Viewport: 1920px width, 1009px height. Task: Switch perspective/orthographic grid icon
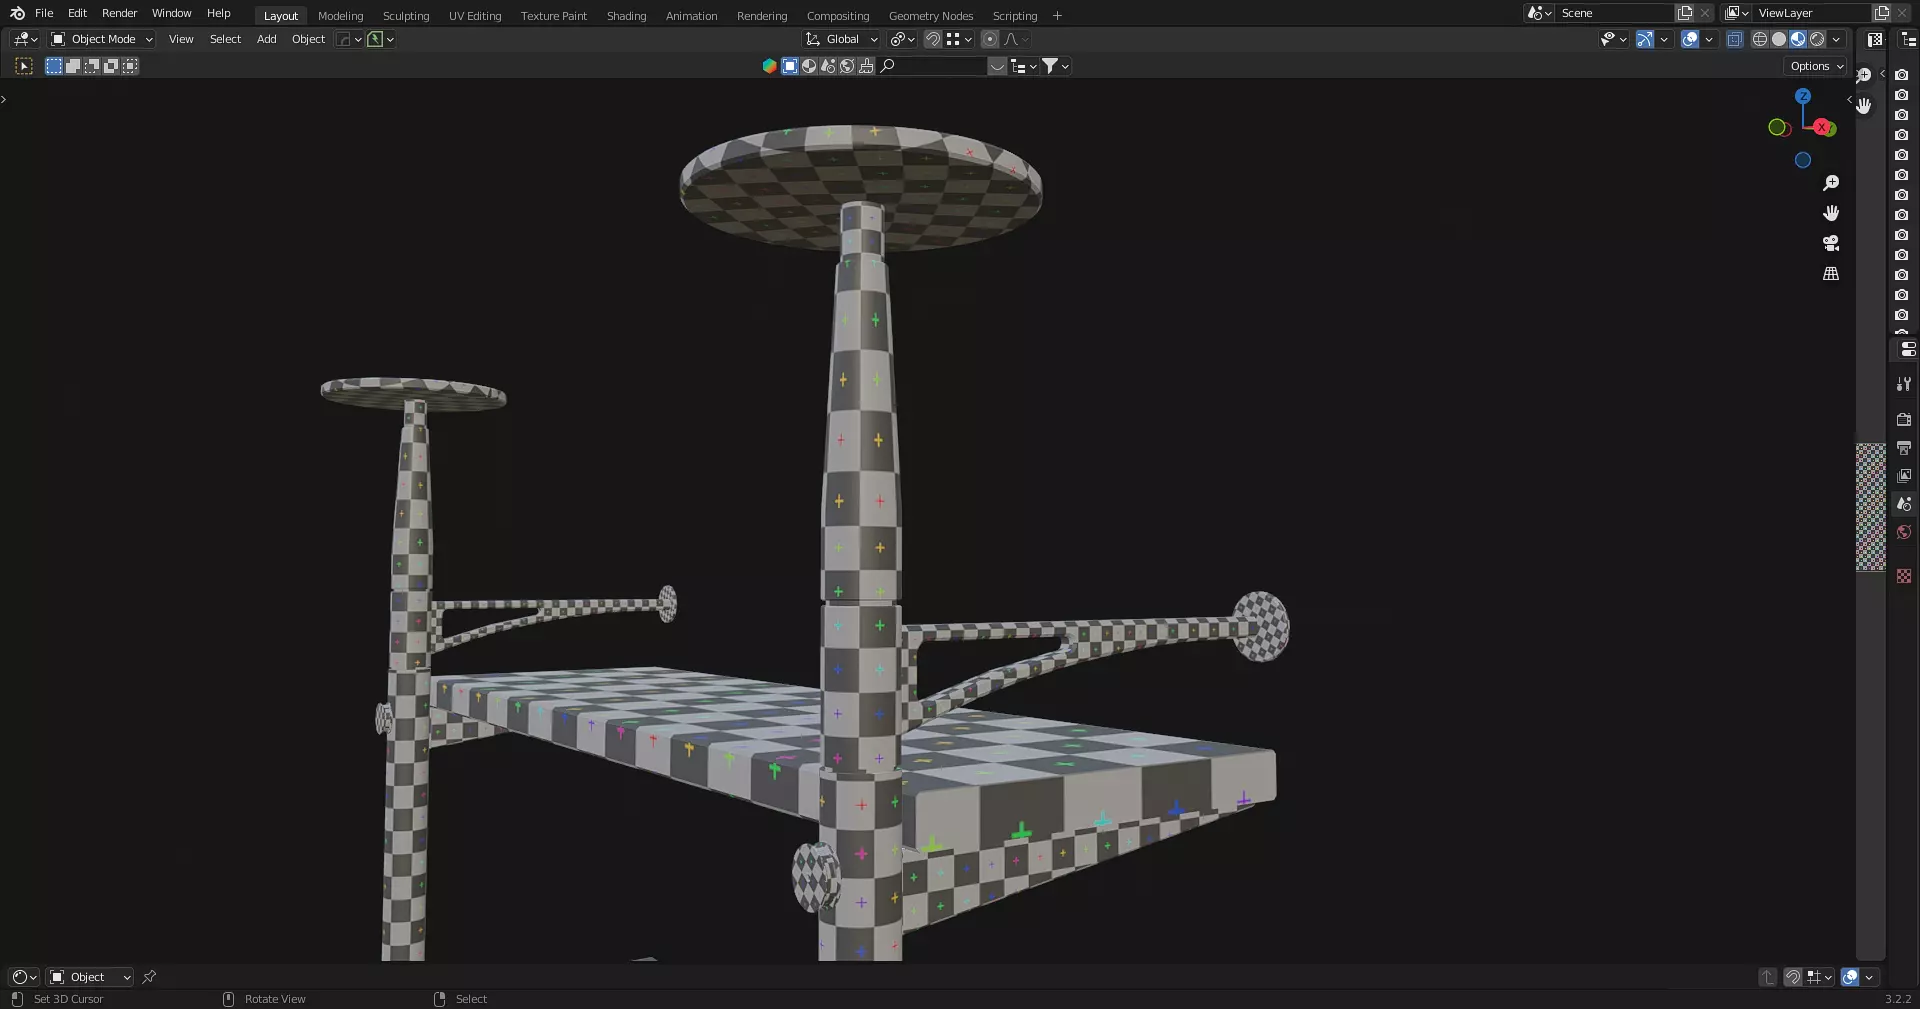coord(1831,273)
